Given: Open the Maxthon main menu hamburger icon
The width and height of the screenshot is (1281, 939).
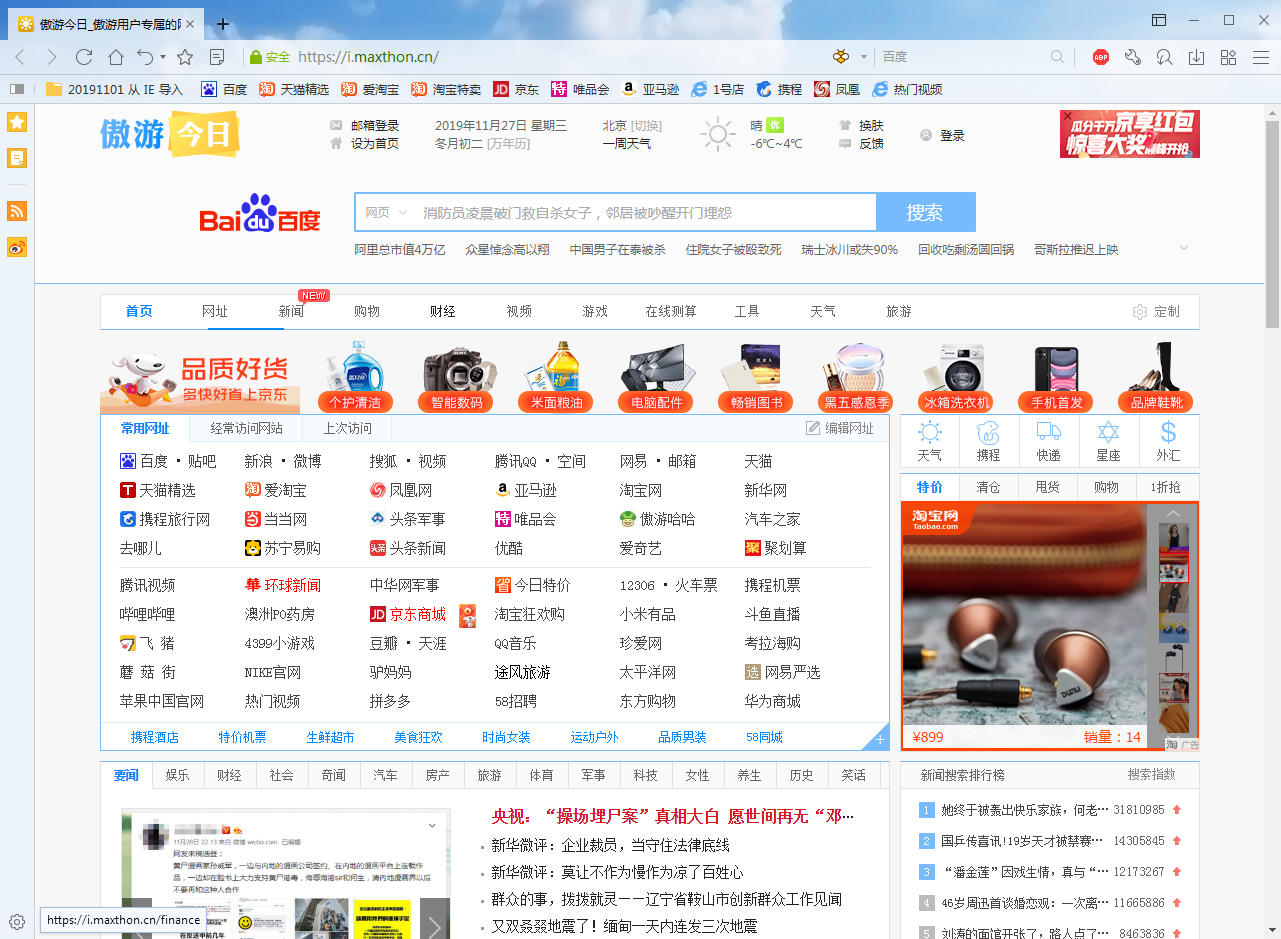Looking at the screenshot, I should [1261, 57].
